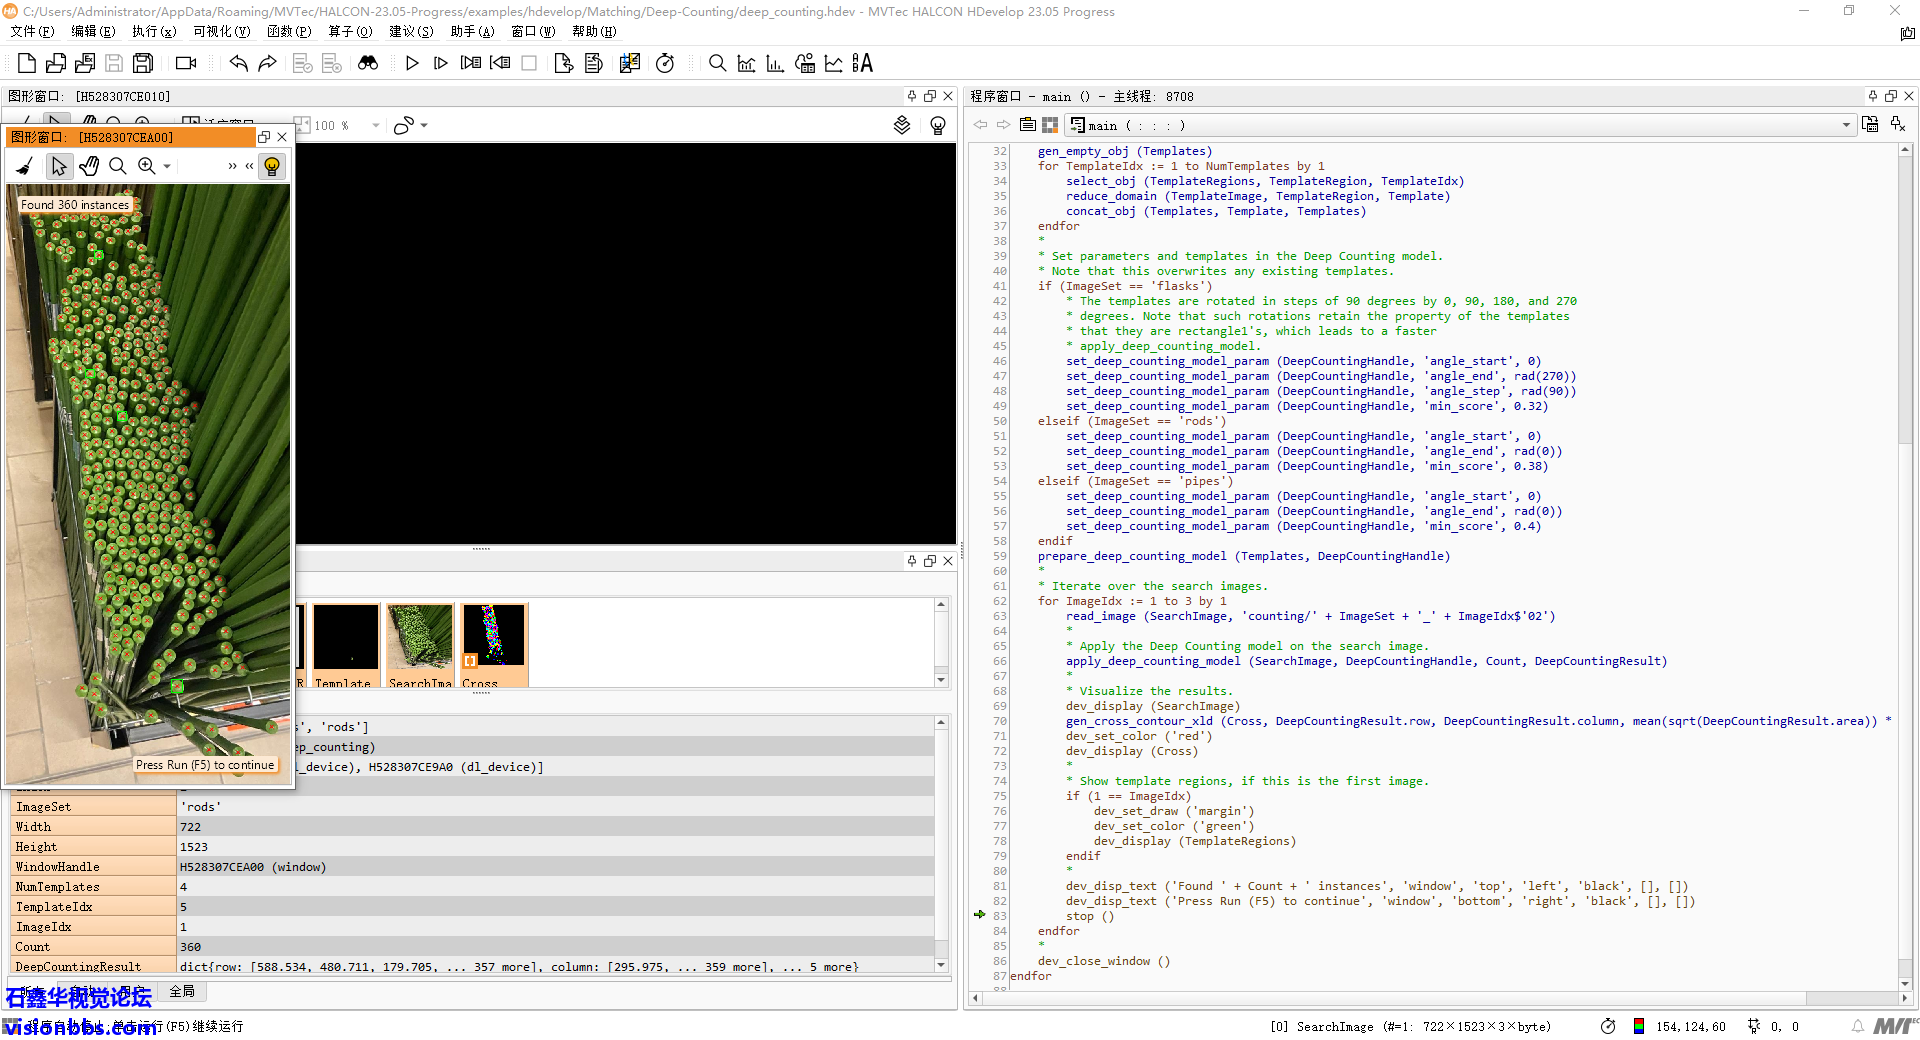The image size is (1920, 1040).
Task: Click the broom clear-window icon
Action: coord(26,166)
